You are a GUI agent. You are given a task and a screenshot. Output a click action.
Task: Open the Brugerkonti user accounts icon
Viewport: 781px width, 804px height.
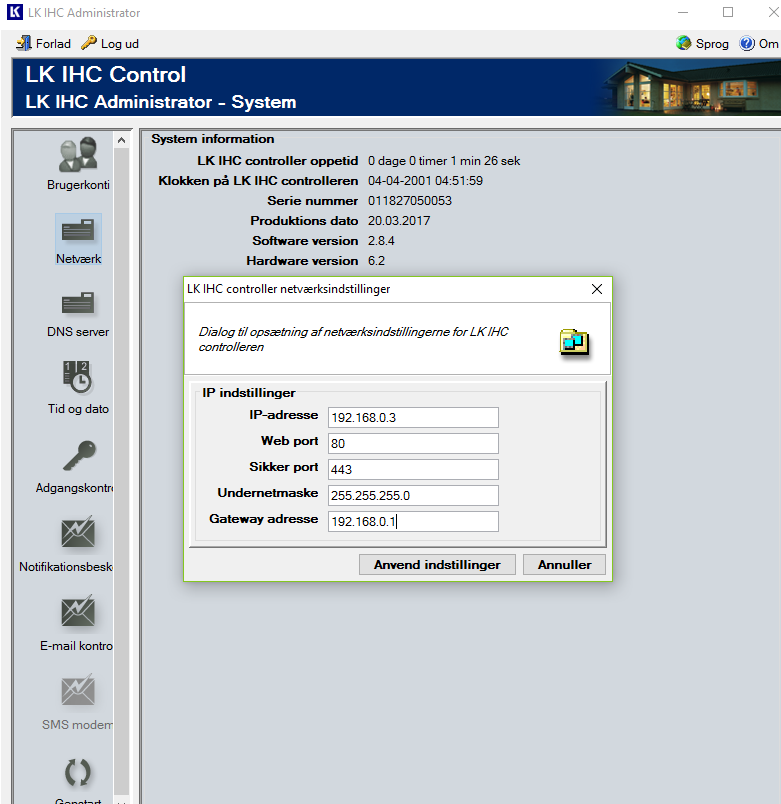pos(78,155)
